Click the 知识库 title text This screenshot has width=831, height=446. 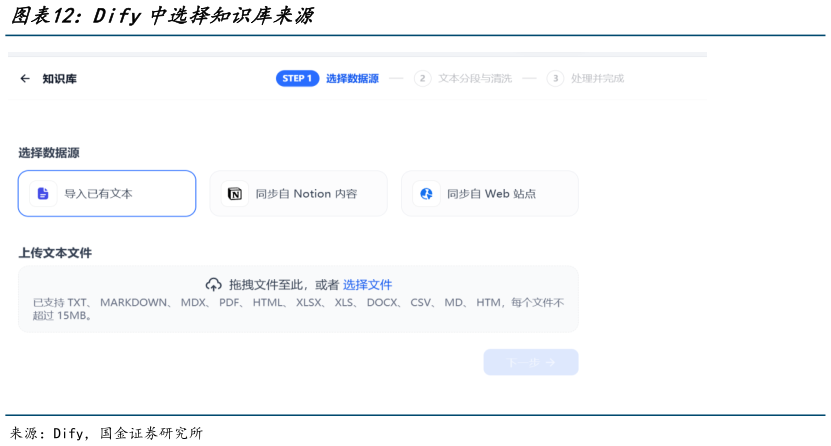[x=59, y=79]
